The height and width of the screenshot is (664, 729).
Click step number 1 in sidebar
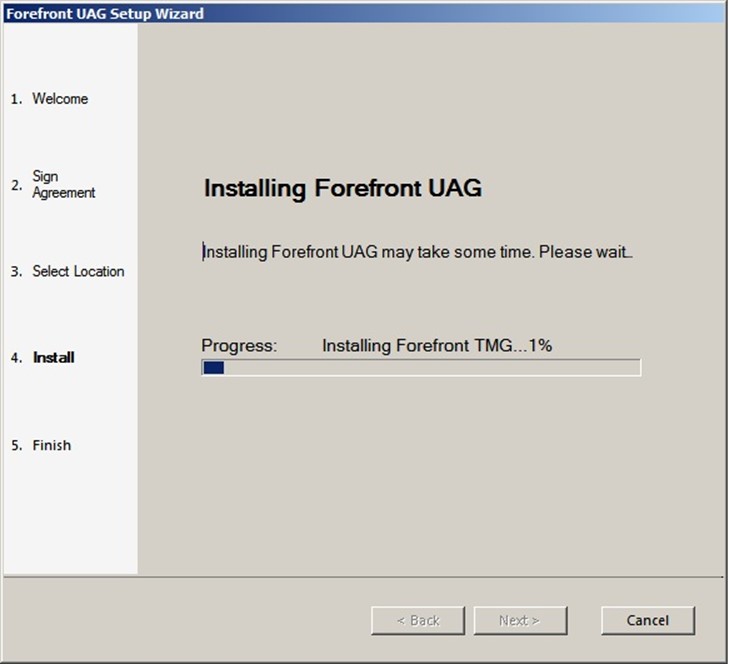tap(16, 99)
